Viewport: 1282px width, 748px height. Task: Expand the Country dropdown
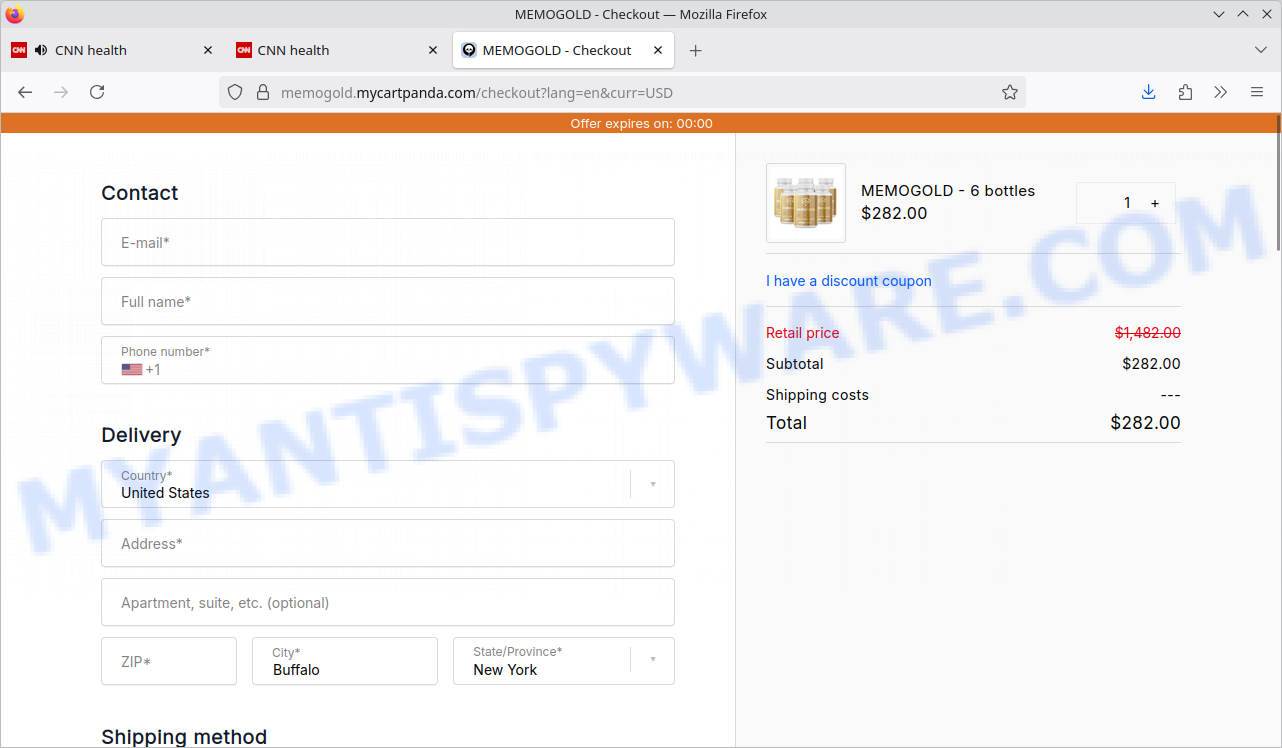pos(653,484)
